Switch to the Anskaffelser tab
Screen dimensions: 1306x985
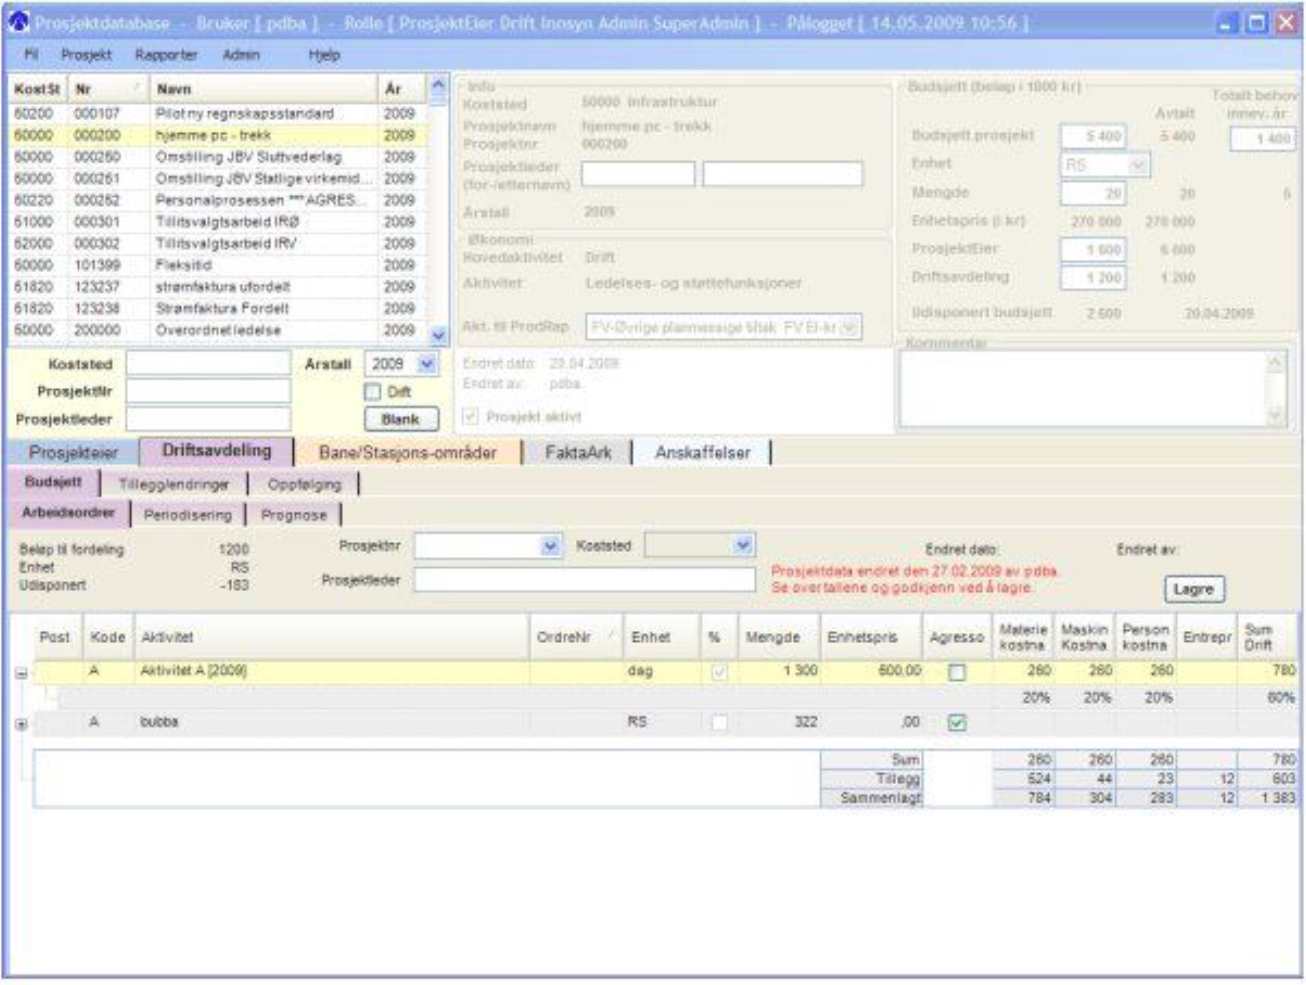click(702, 452)
